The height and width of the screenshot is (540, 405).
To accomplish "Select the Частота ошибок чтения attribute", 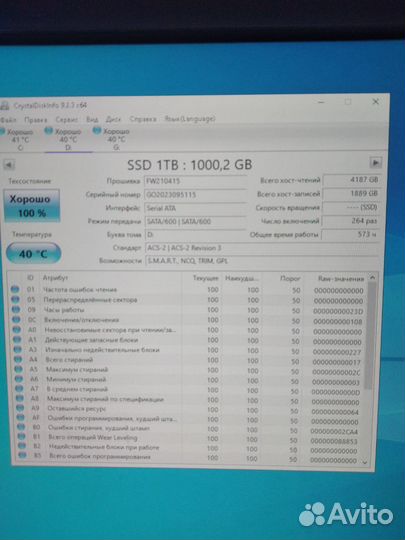I will [x=80, y=290].
